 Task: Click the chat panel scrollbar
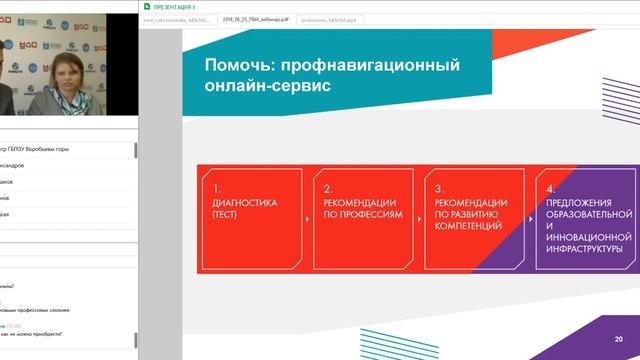pyautogui.click(x=136, y=340)
